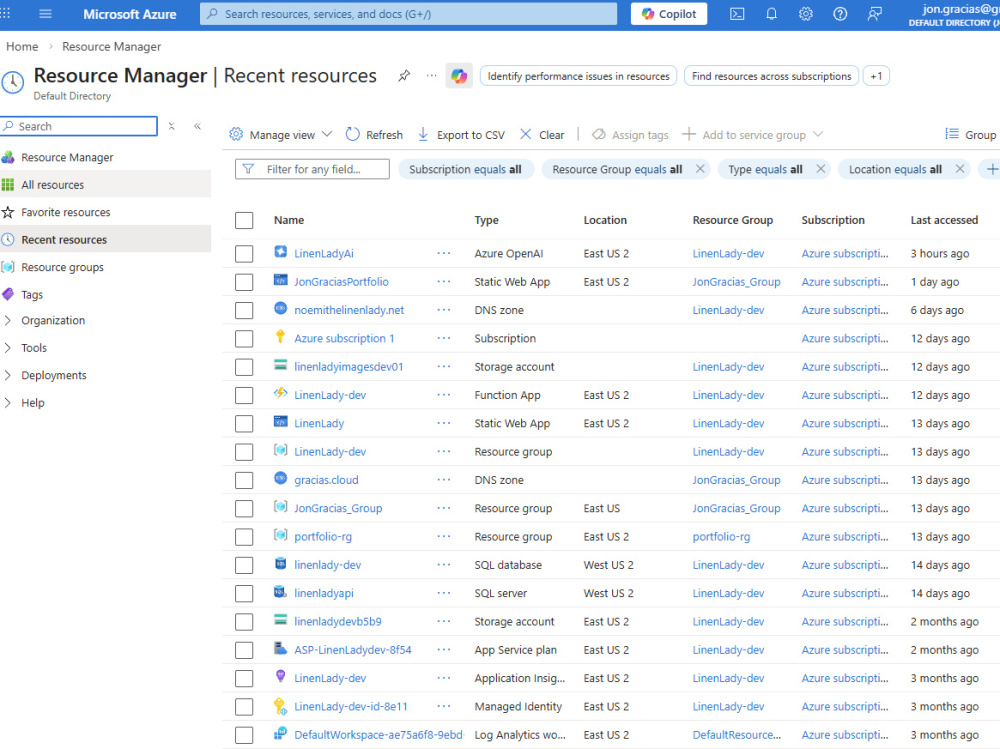Viewport: 1000px width, 749px height.
Task: Pin Resource Manager page to dashboard
Action: pos(404,76)
